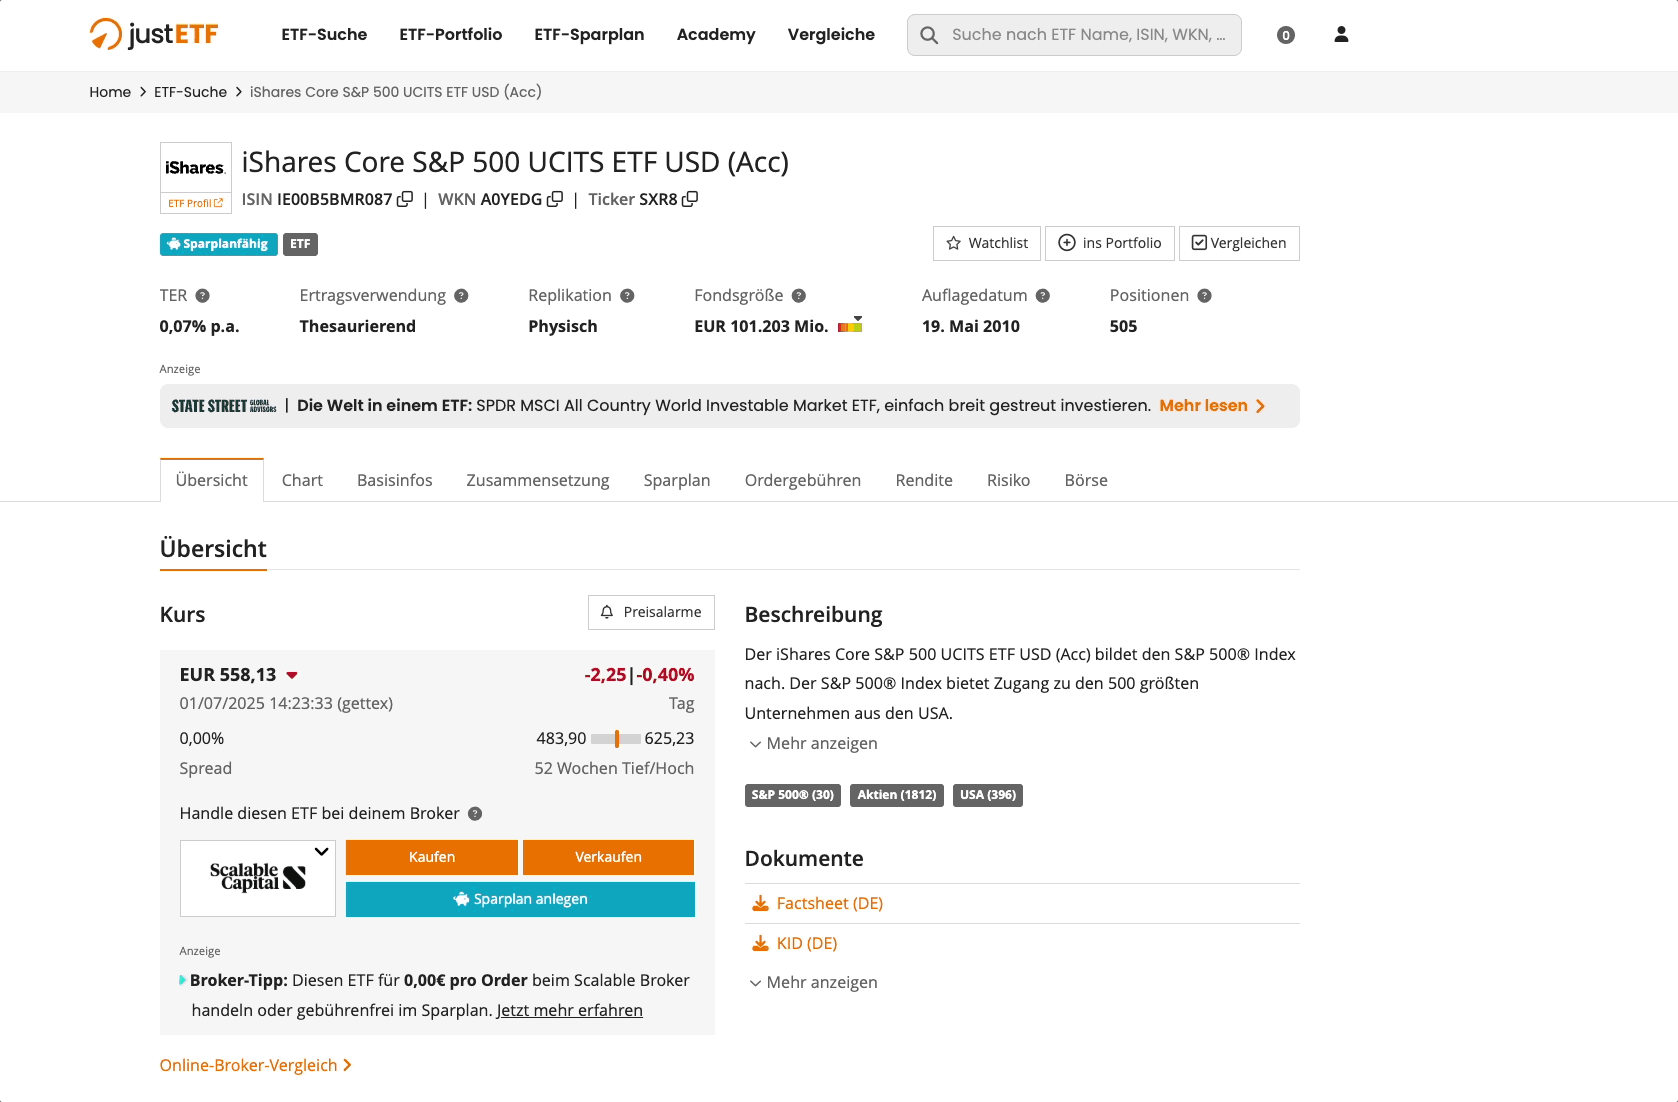Enable Preisalarme price alerts
The width and height of the screenshot is (1678, 1102).
click(651, 612)
